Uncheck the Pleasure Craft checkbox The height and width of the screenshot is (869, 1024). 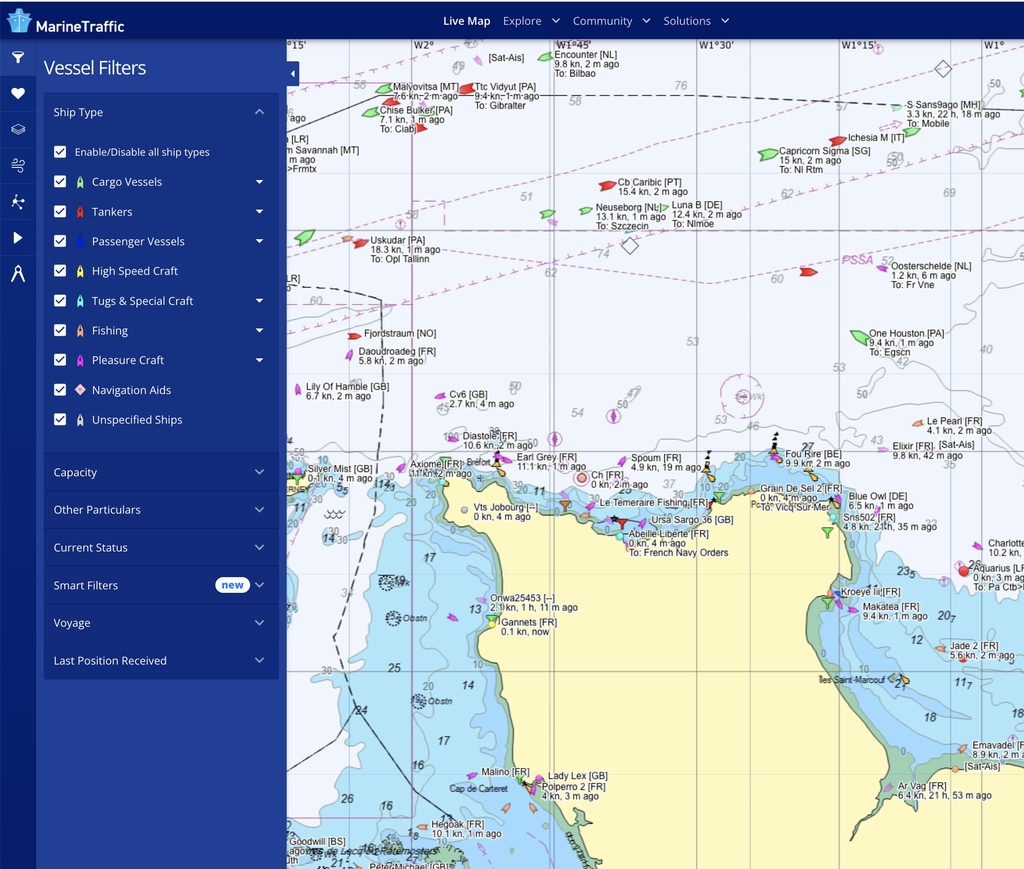click(x=60, y=360)
